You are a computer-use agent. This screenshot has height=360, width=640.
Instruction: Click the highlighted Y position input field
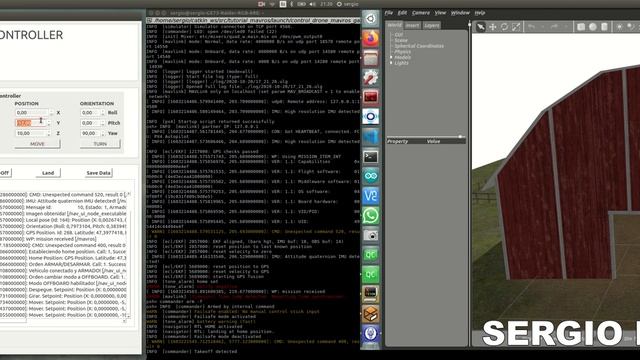[31, 123]
